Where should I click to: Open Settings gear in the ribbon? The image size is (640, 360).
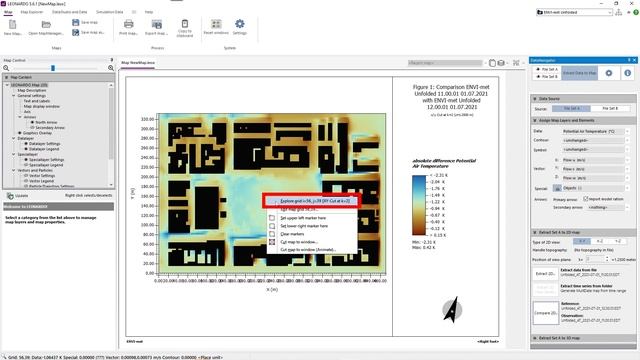click(x=240, y=24)
